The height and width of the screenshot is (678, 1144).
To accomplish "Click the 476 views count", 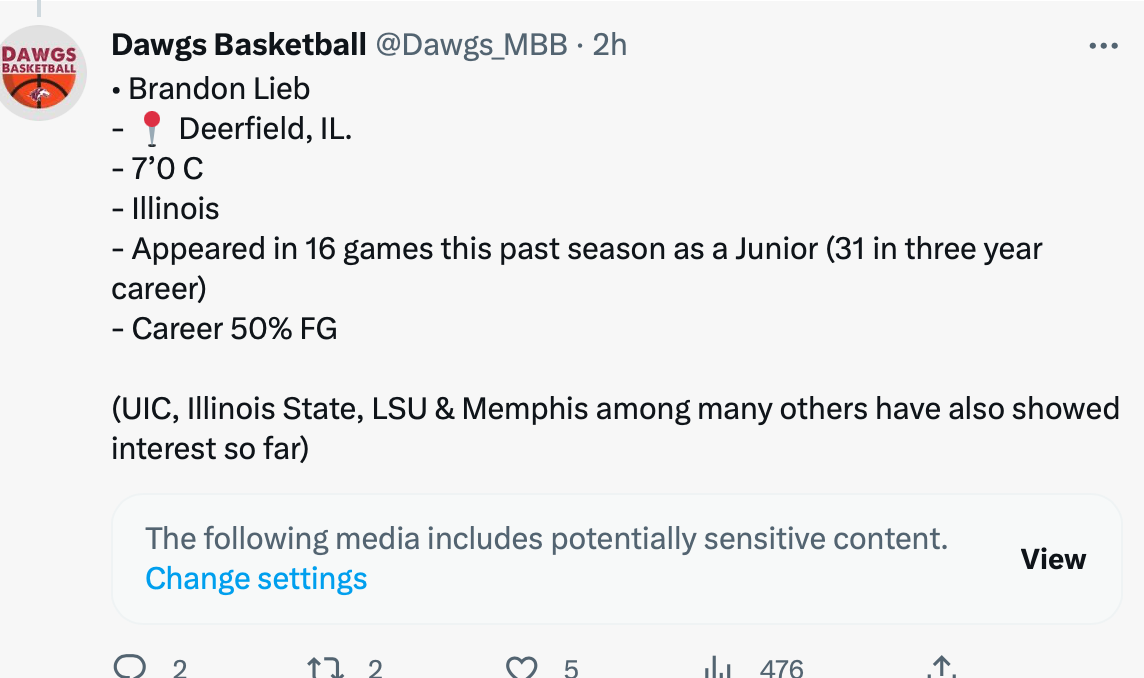I will coord(781,668).
